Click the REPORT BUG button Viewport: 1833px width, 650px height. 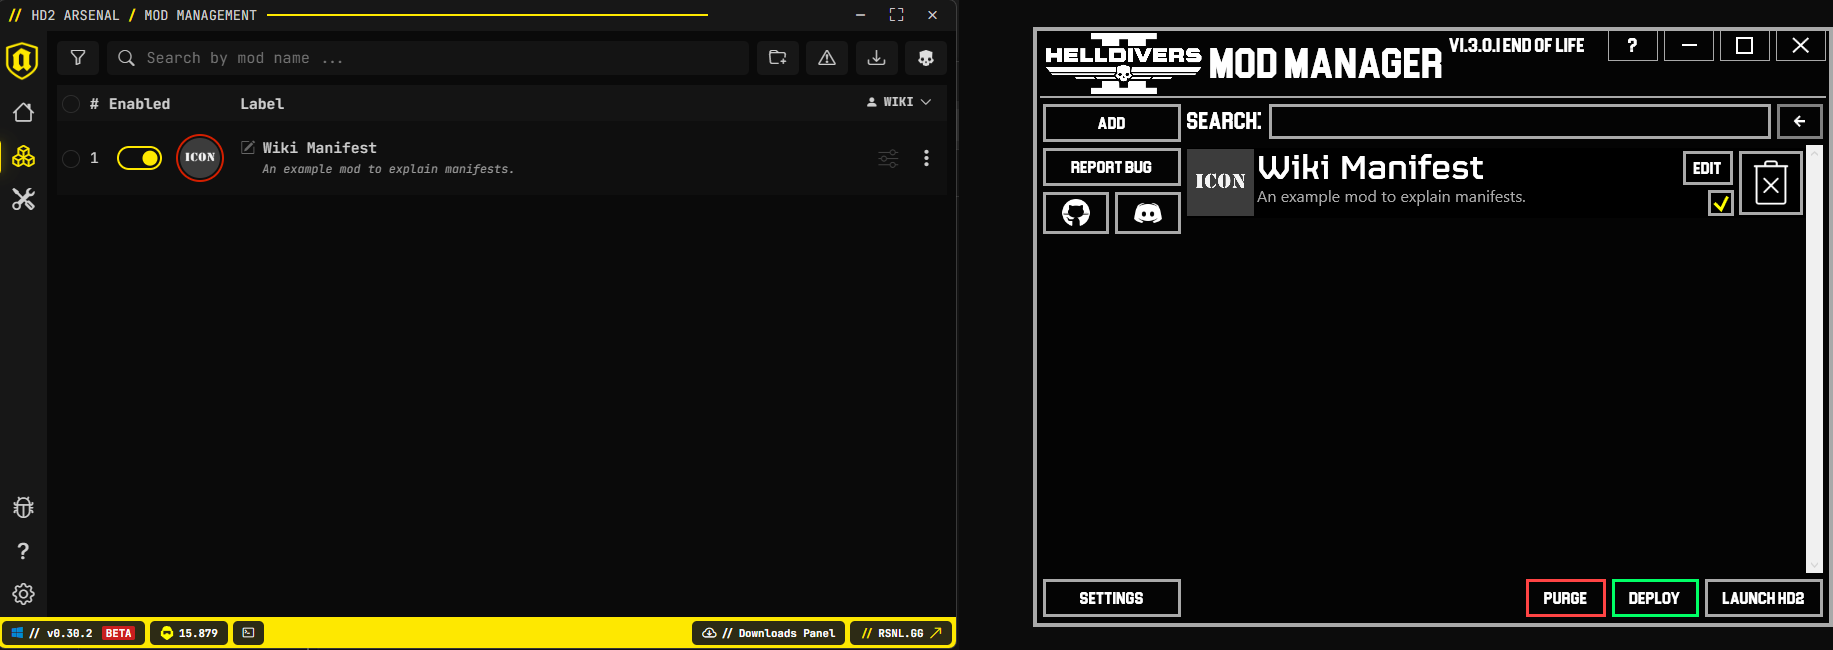pyautogui.click(x=1112, y=167)
